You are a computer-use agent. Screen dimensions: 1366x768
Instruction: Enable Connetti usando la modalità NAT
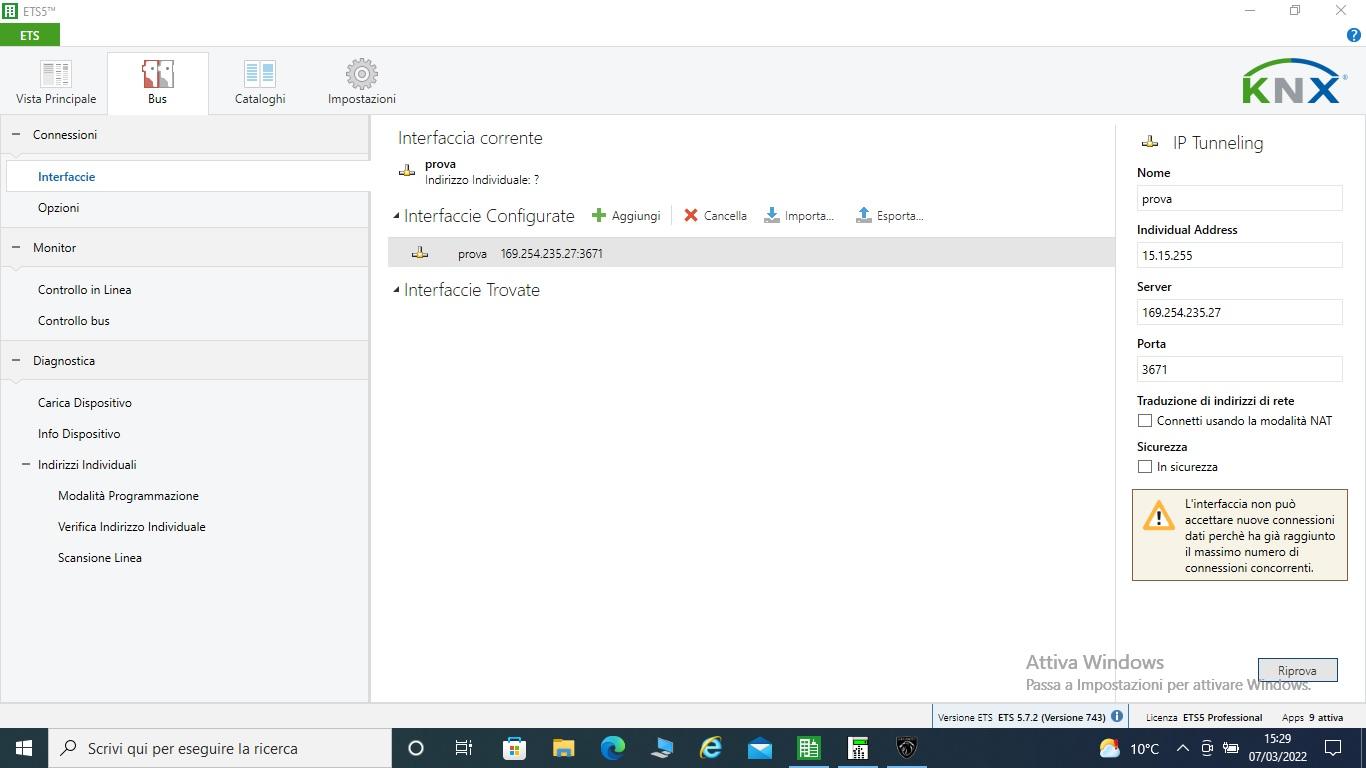click(x=1145, y=421)
